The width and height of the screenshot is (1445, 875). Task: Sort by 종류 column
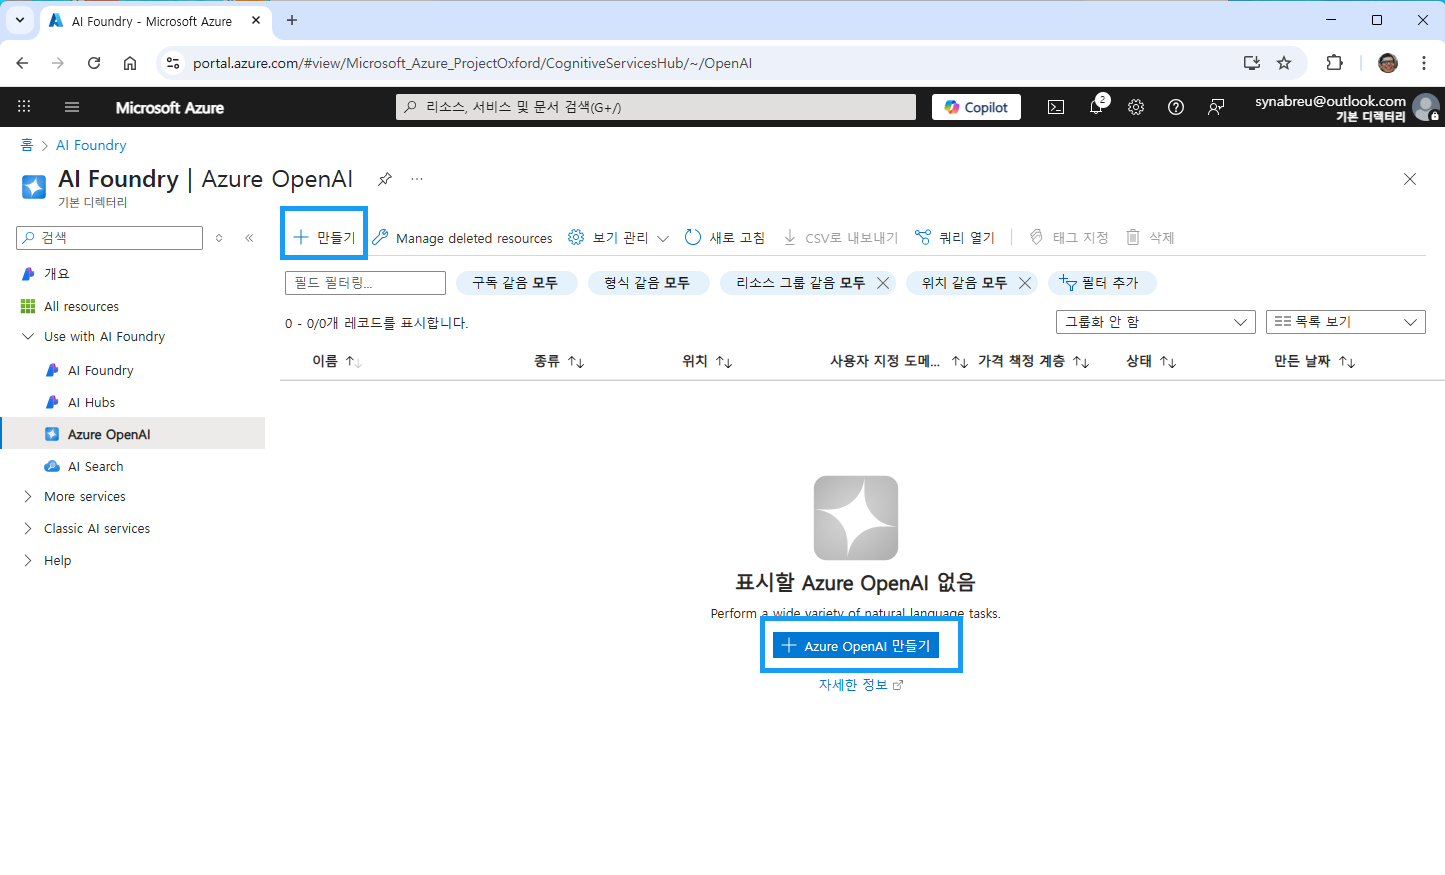[559, 361]
